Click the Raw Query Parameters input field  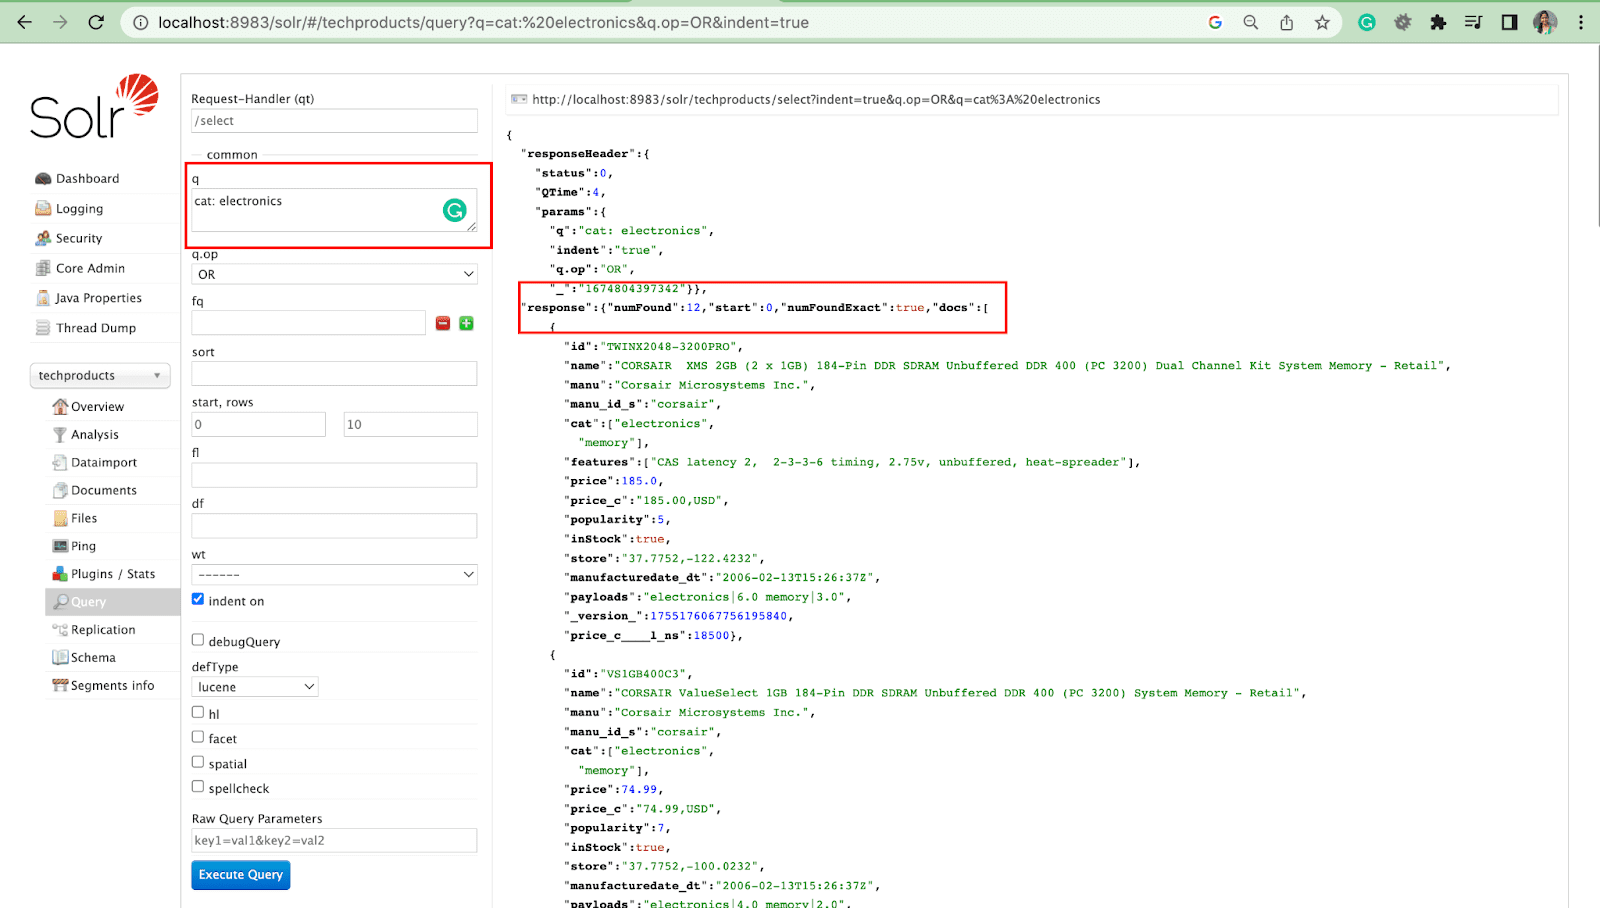click(x=334, y=841)
